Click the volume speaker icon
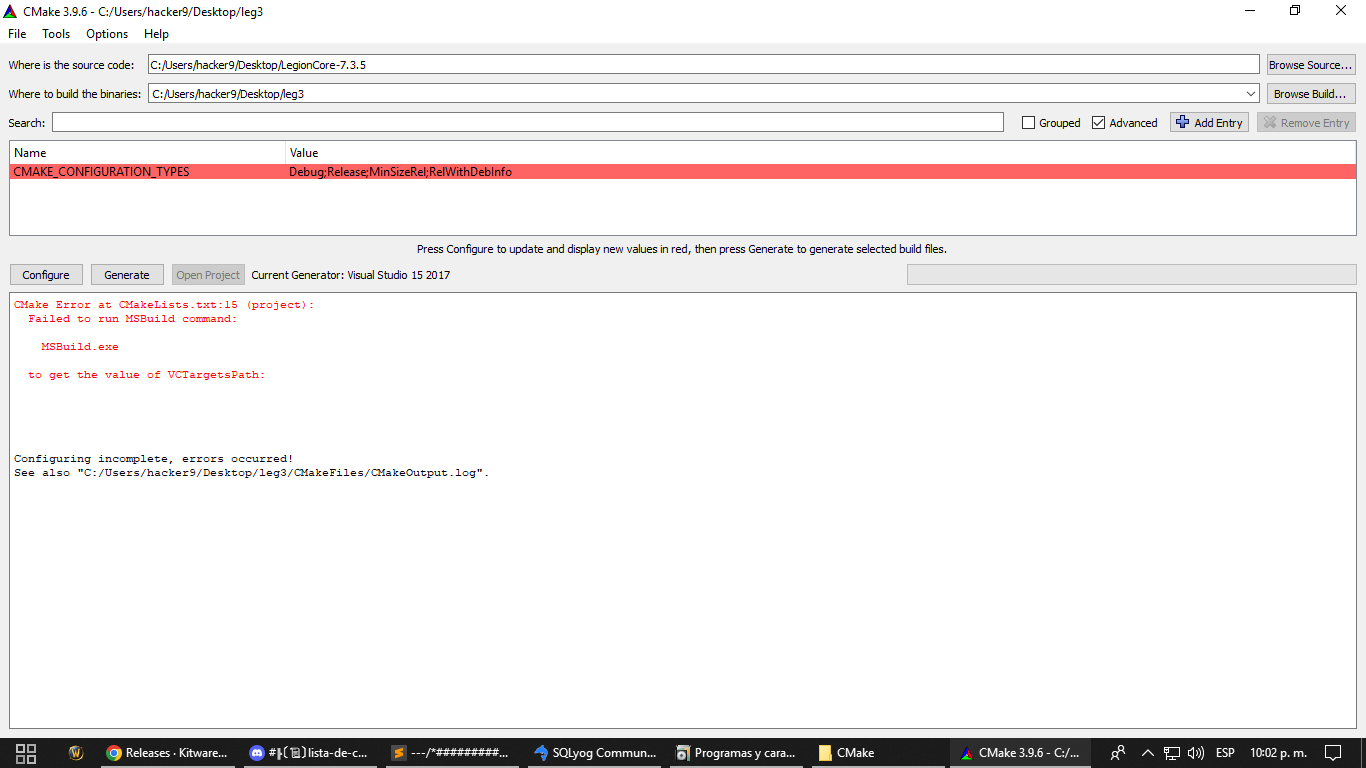 pos(1195,753)
